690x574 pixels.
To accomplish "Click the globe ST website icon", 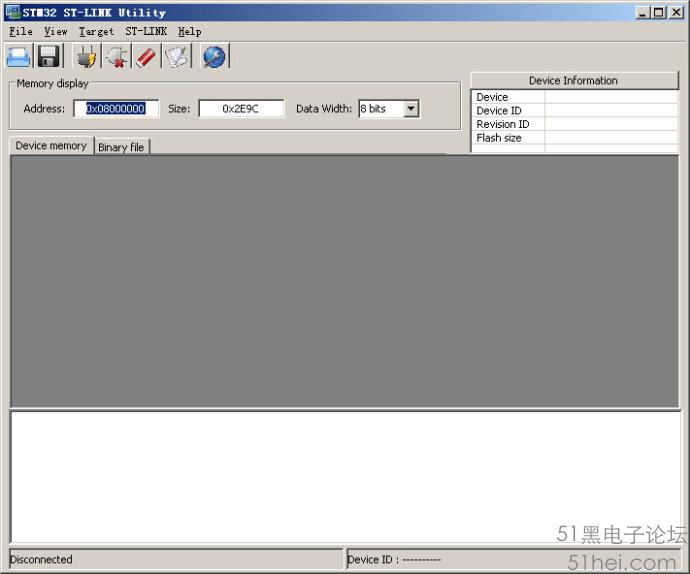I will [214, 56].
